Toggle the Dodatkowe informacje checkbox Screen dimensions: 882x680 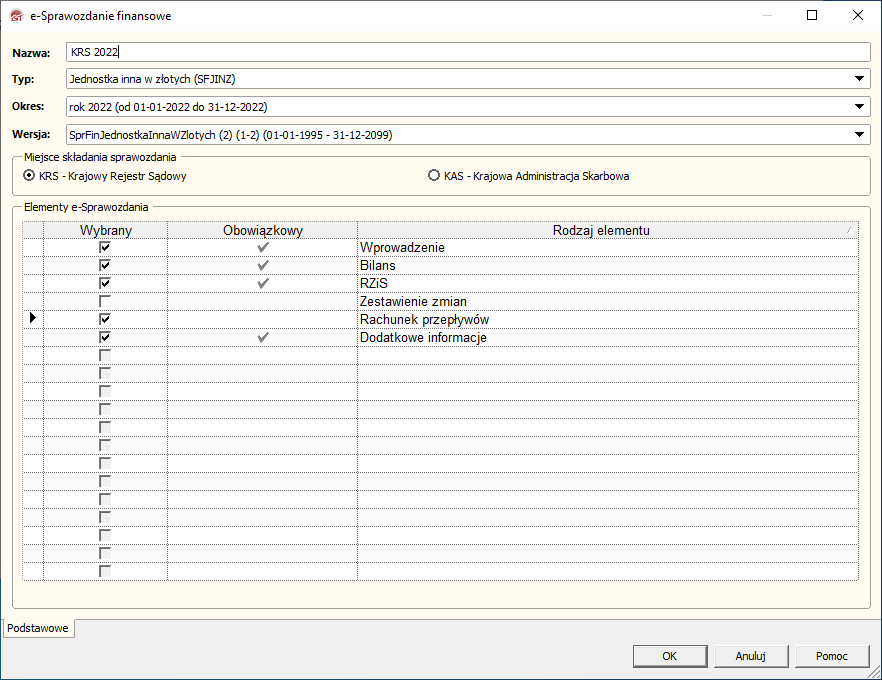click(x=105, y=337)
